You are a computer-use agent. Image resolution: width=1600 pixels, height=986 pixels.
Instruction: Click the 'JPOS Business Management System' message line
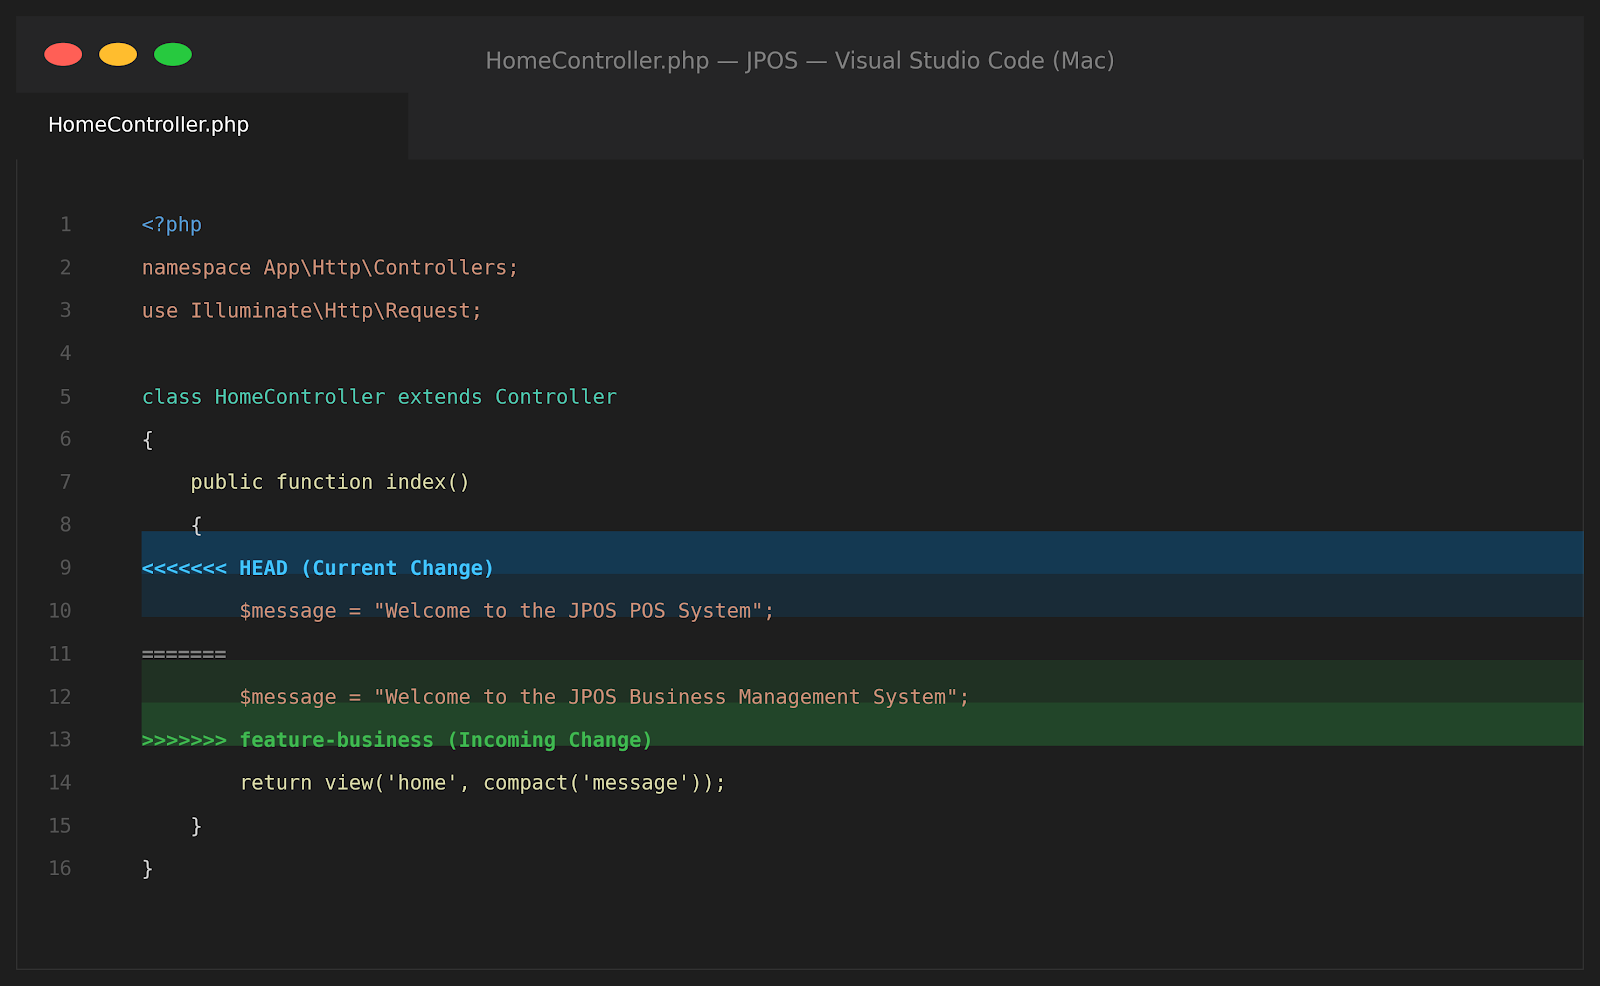tap(604, 697)
